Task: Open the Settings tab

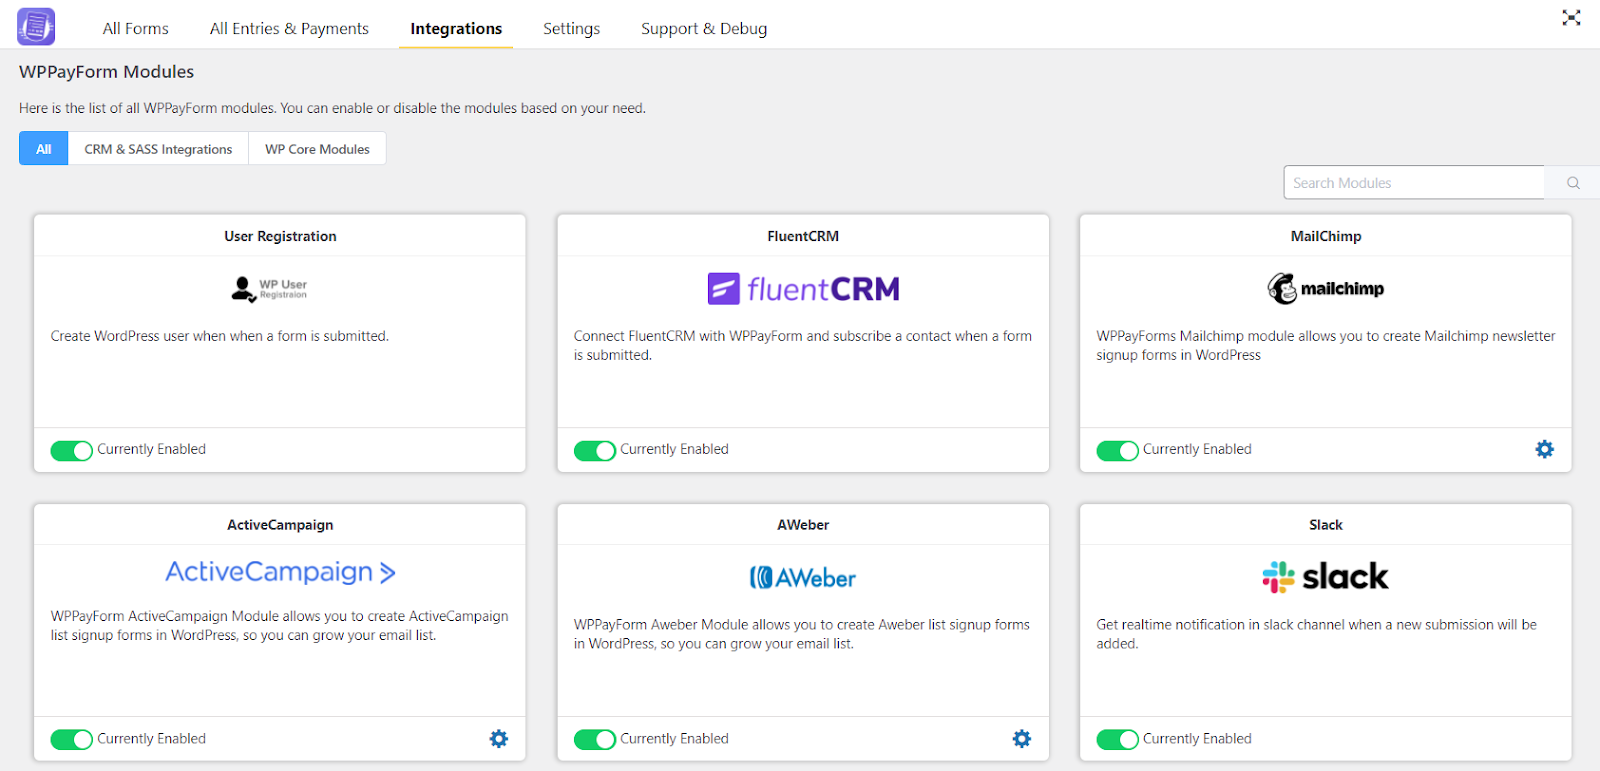Action: [571, 29]
